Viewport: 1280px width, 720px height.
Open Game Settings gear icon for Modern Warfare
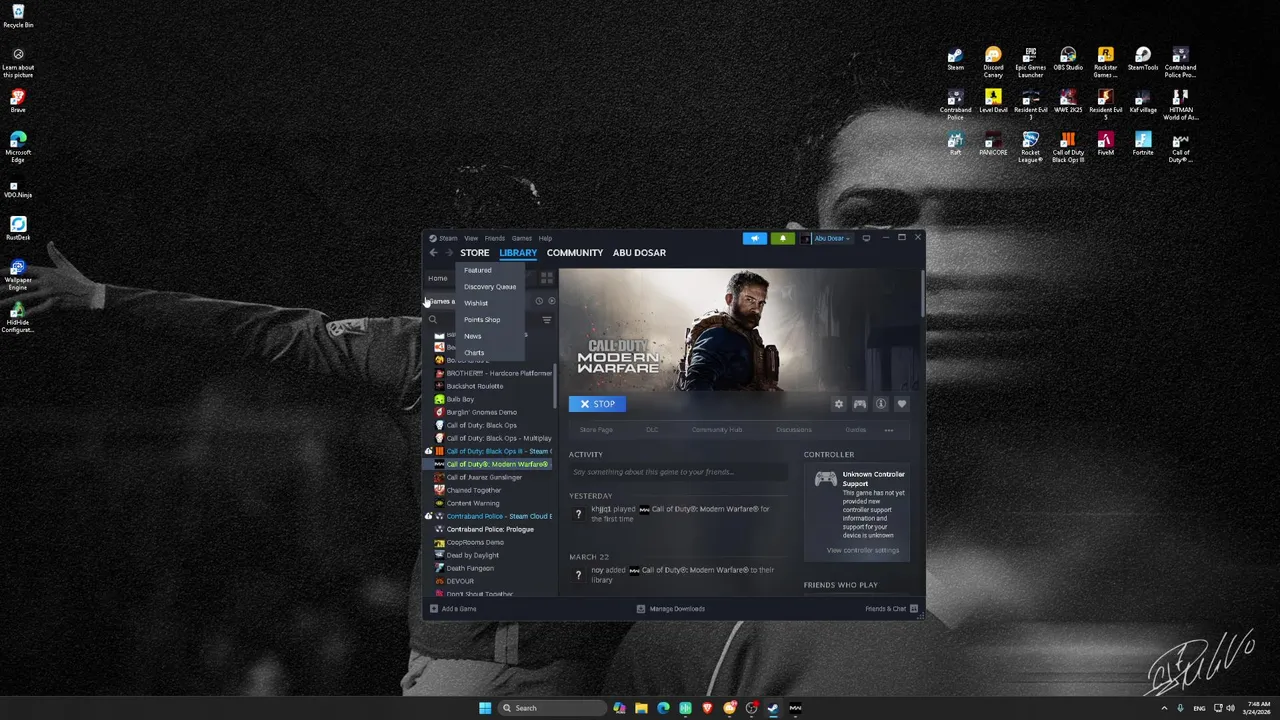pyautogui.click(x=839, y=404)
